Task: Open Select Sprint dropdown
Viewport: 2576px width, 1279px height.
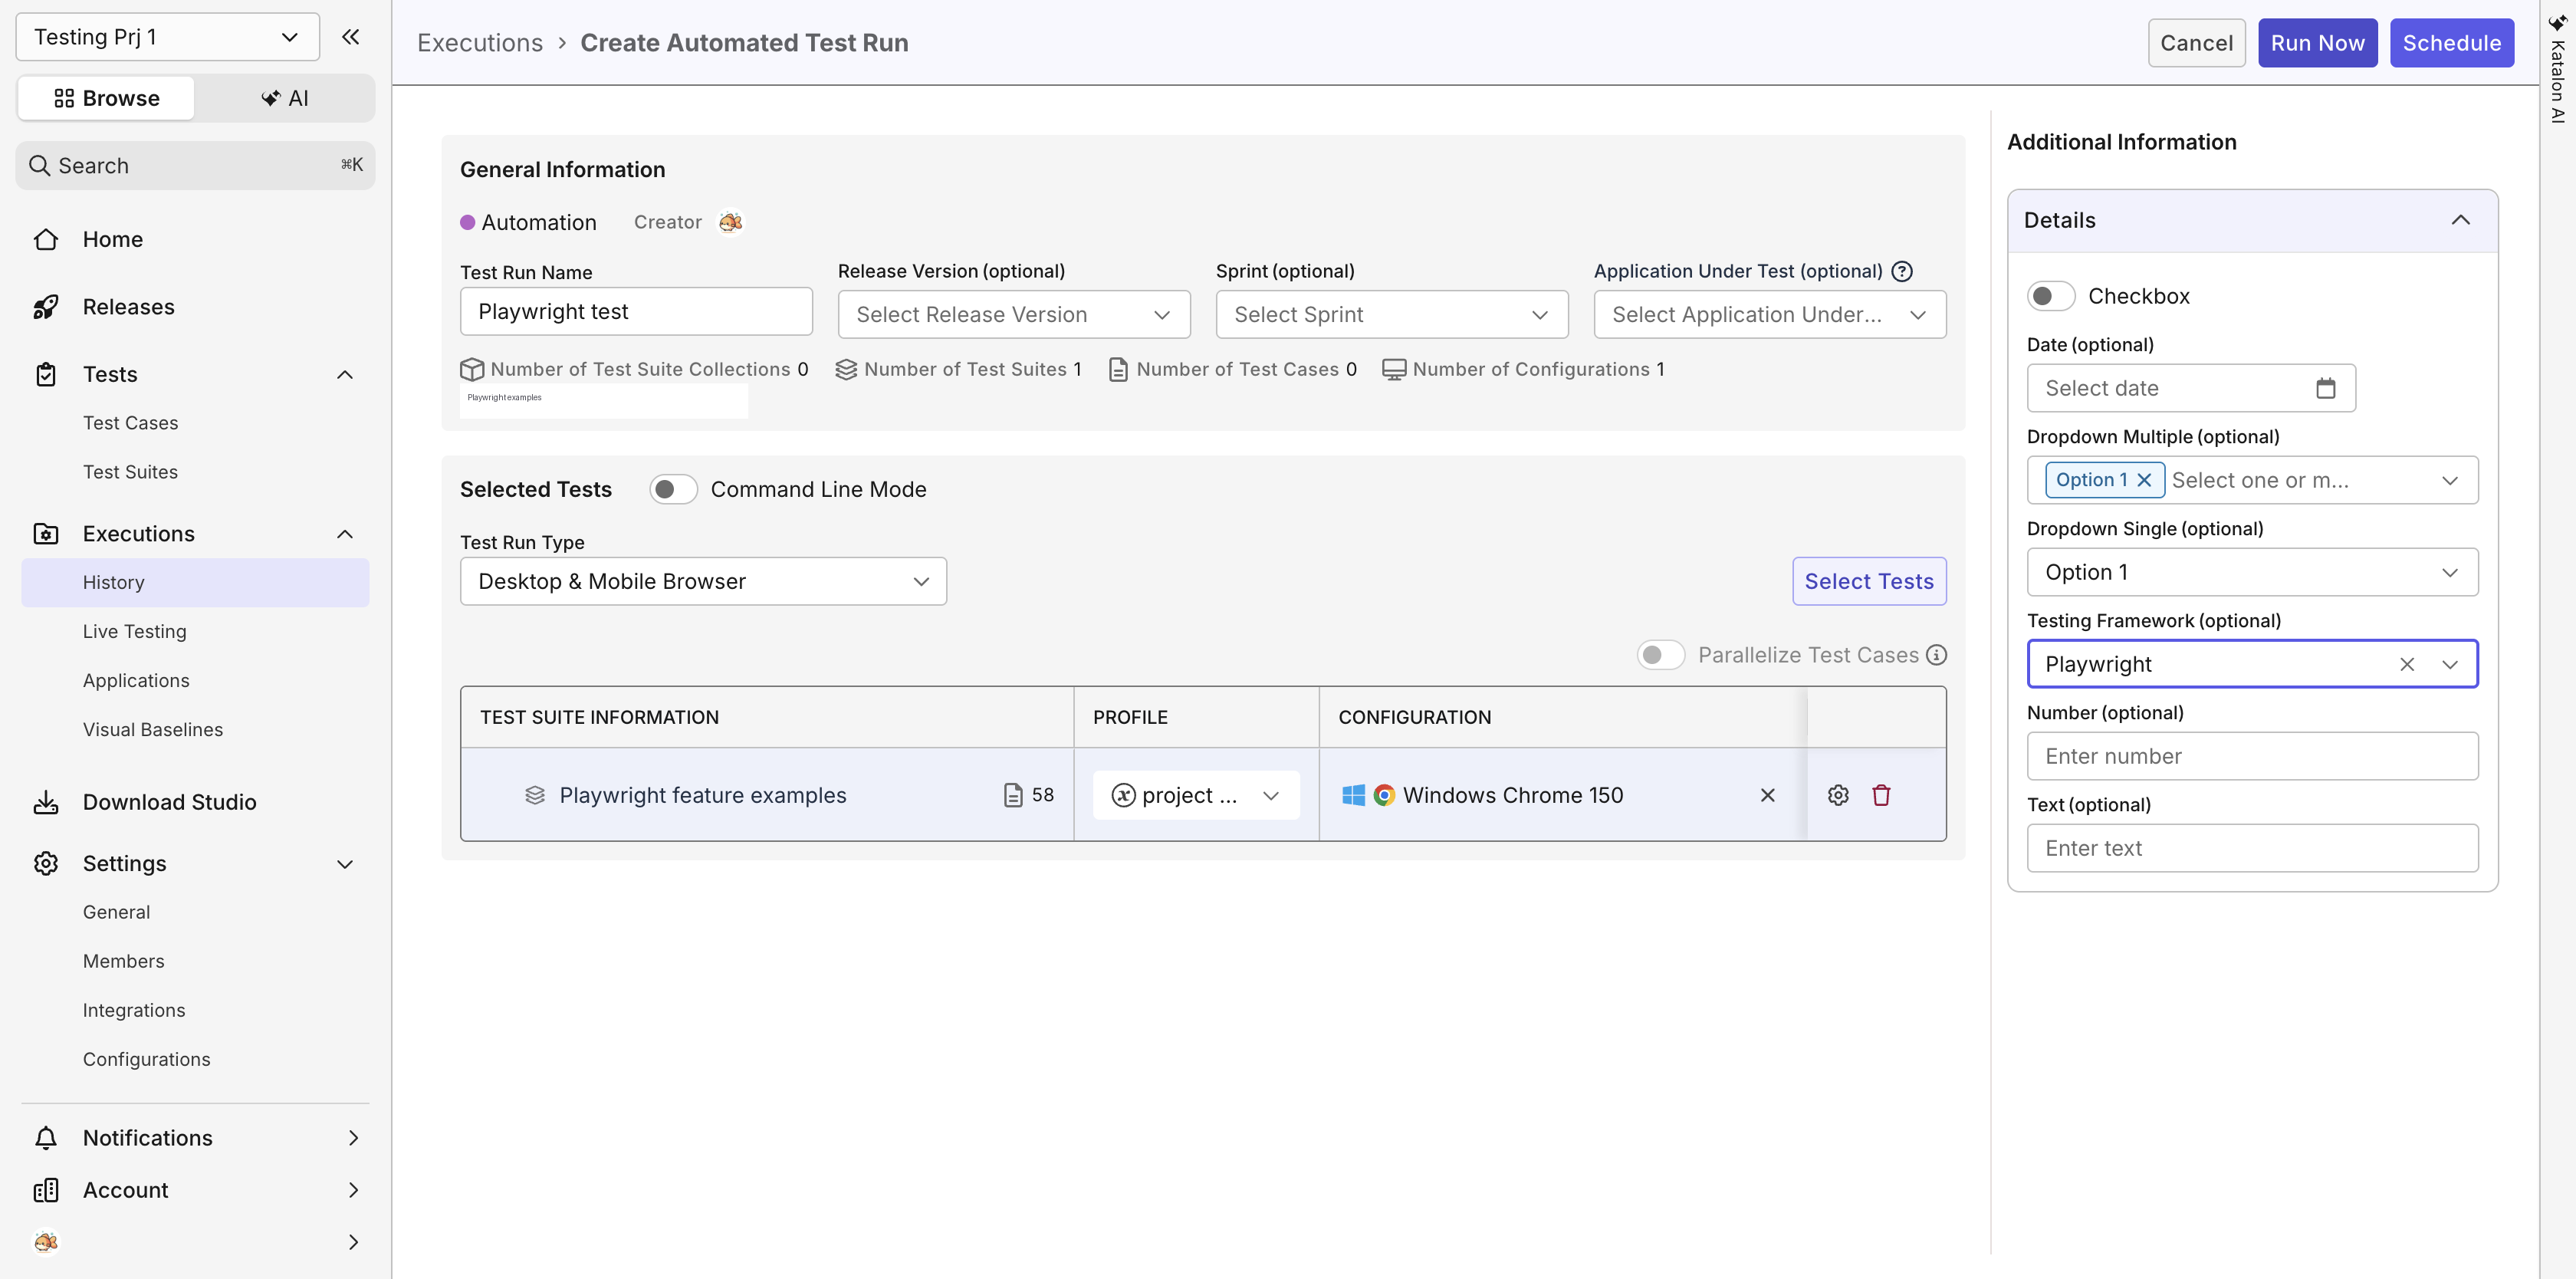Action: point(1392,315)
